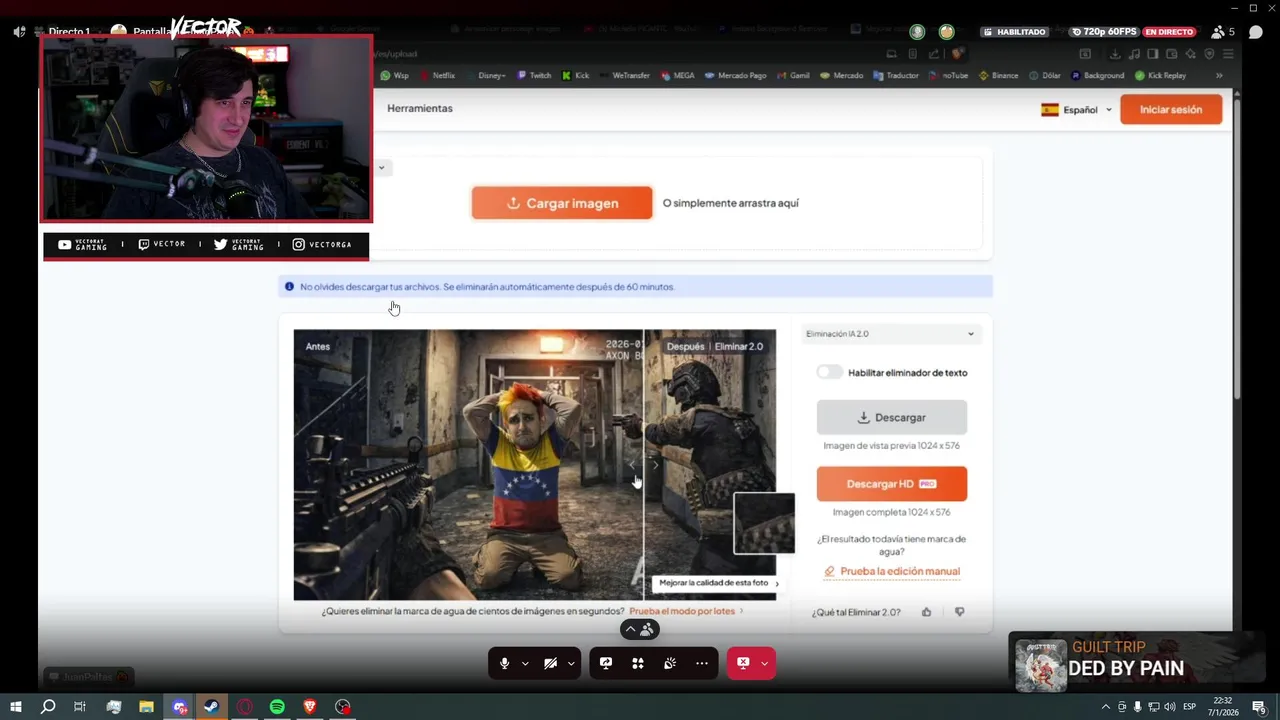
Task: Open the Herramientas menu
Action: pos(420,108)
